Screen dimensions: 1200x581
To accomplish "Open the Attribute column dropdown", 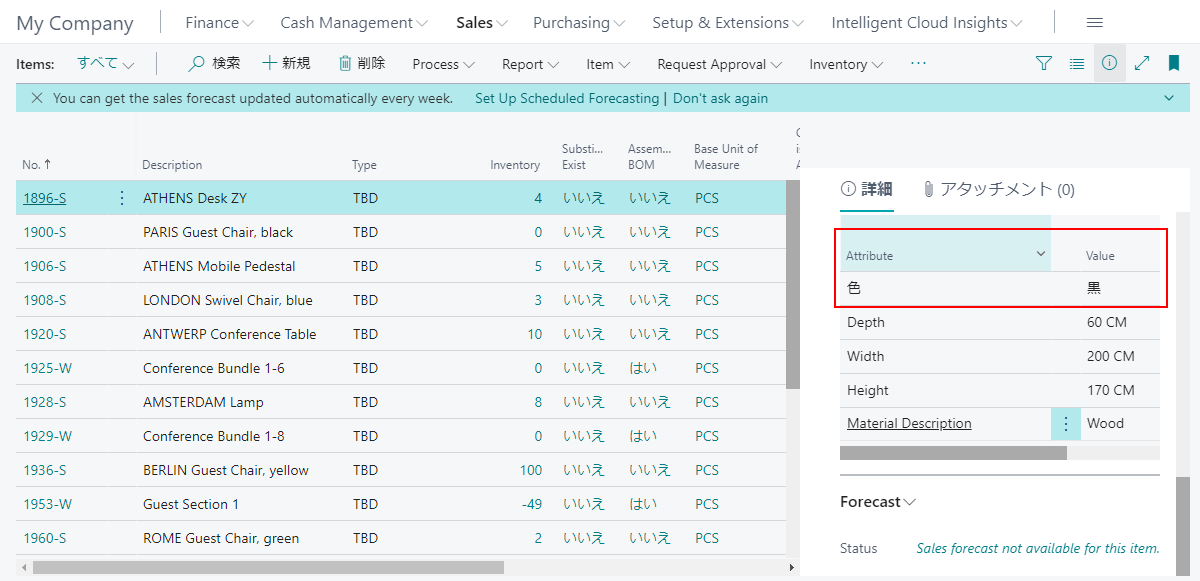I will click(x=1043, y=254).
